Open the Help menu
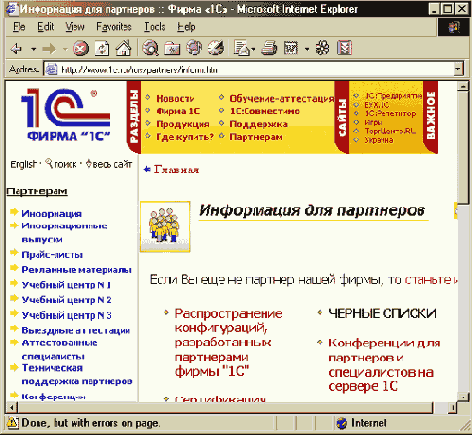 coord(186,27)
